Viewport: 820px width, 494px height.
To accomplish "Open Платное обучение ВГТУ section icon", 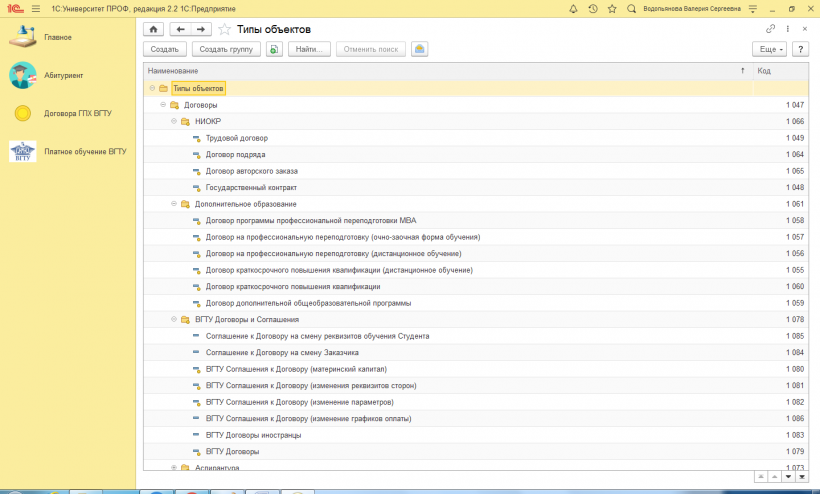I will (22, 151).
